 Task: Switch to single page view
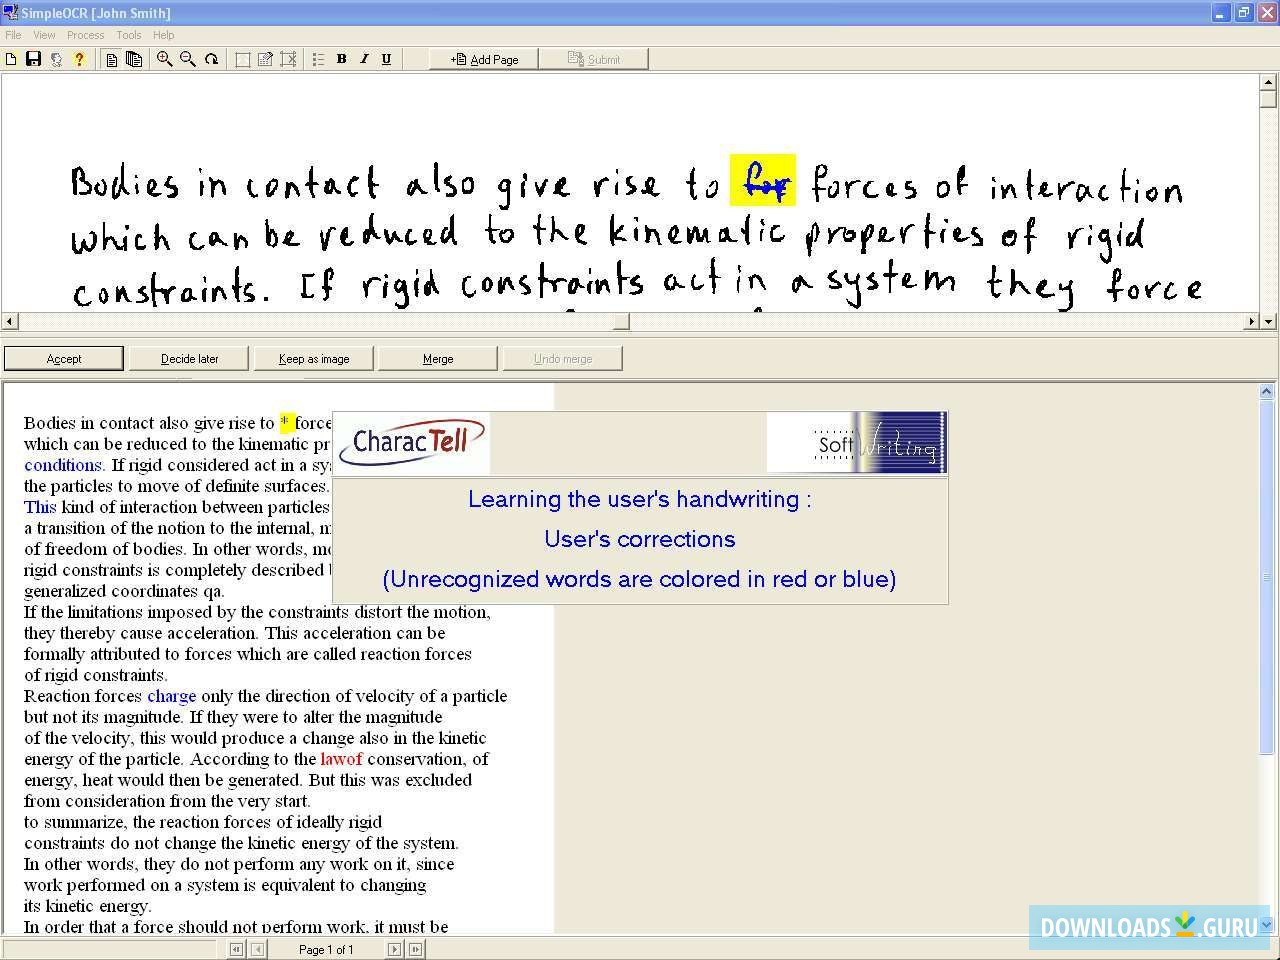112,58
